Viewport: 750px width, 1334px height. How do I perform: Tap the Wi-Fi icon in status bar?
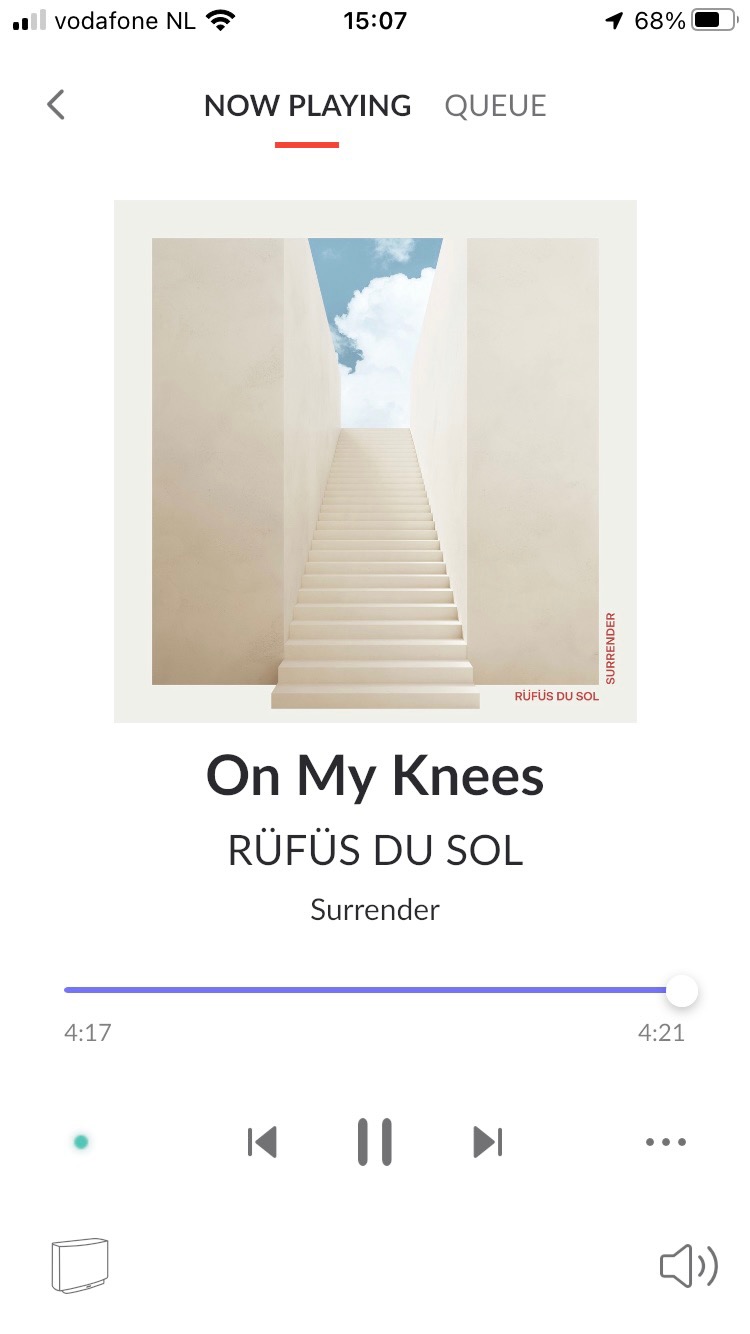219,20
